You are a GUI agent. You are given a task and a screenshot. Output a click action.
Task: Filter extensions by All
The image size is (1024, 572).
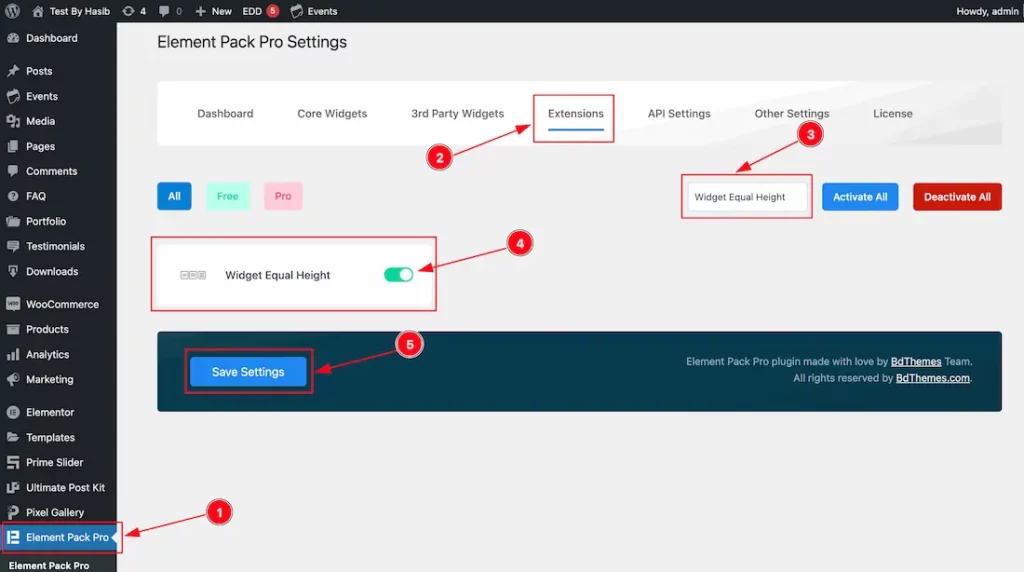[x=174, y=196]
